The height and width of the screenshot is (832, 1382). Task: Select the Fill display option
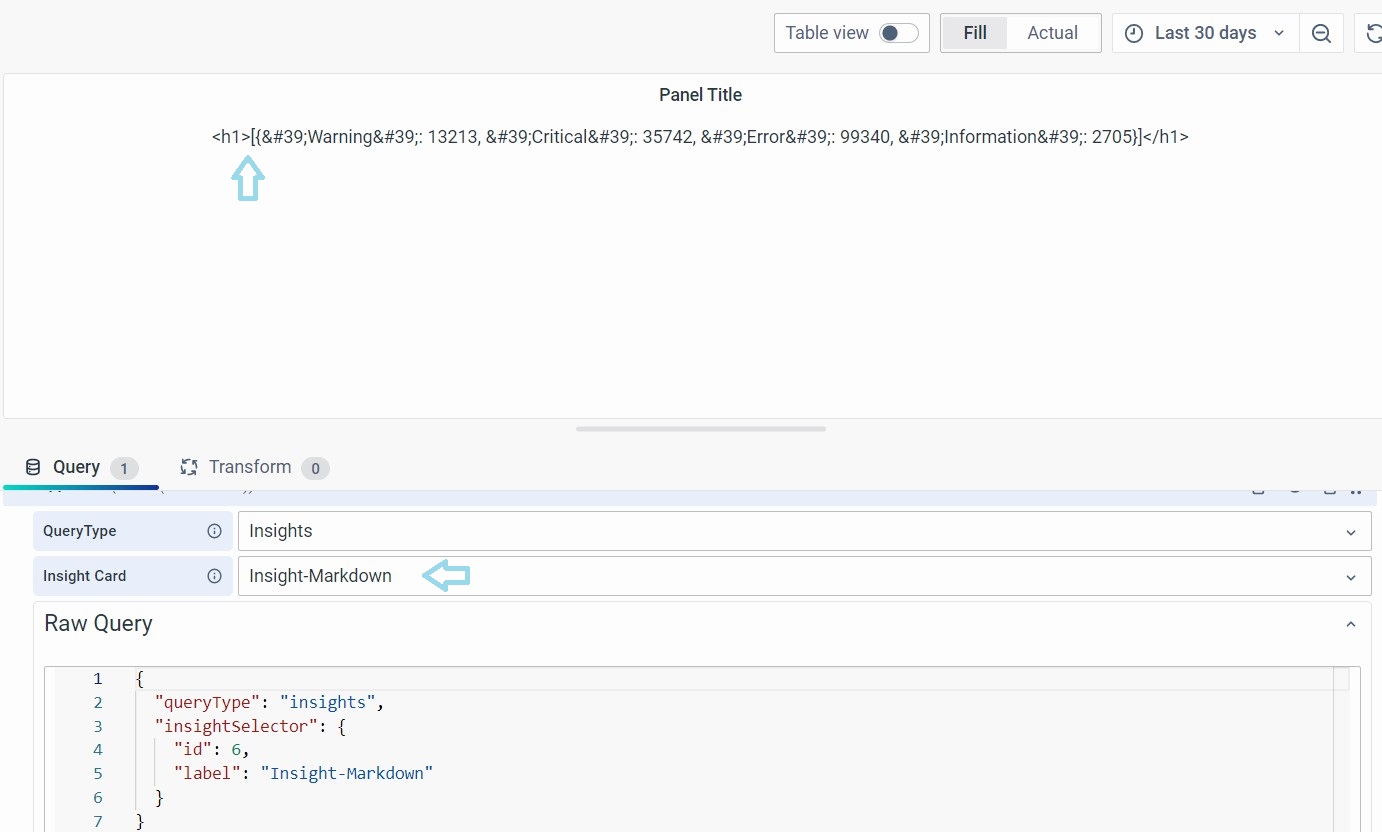point(975,33)
